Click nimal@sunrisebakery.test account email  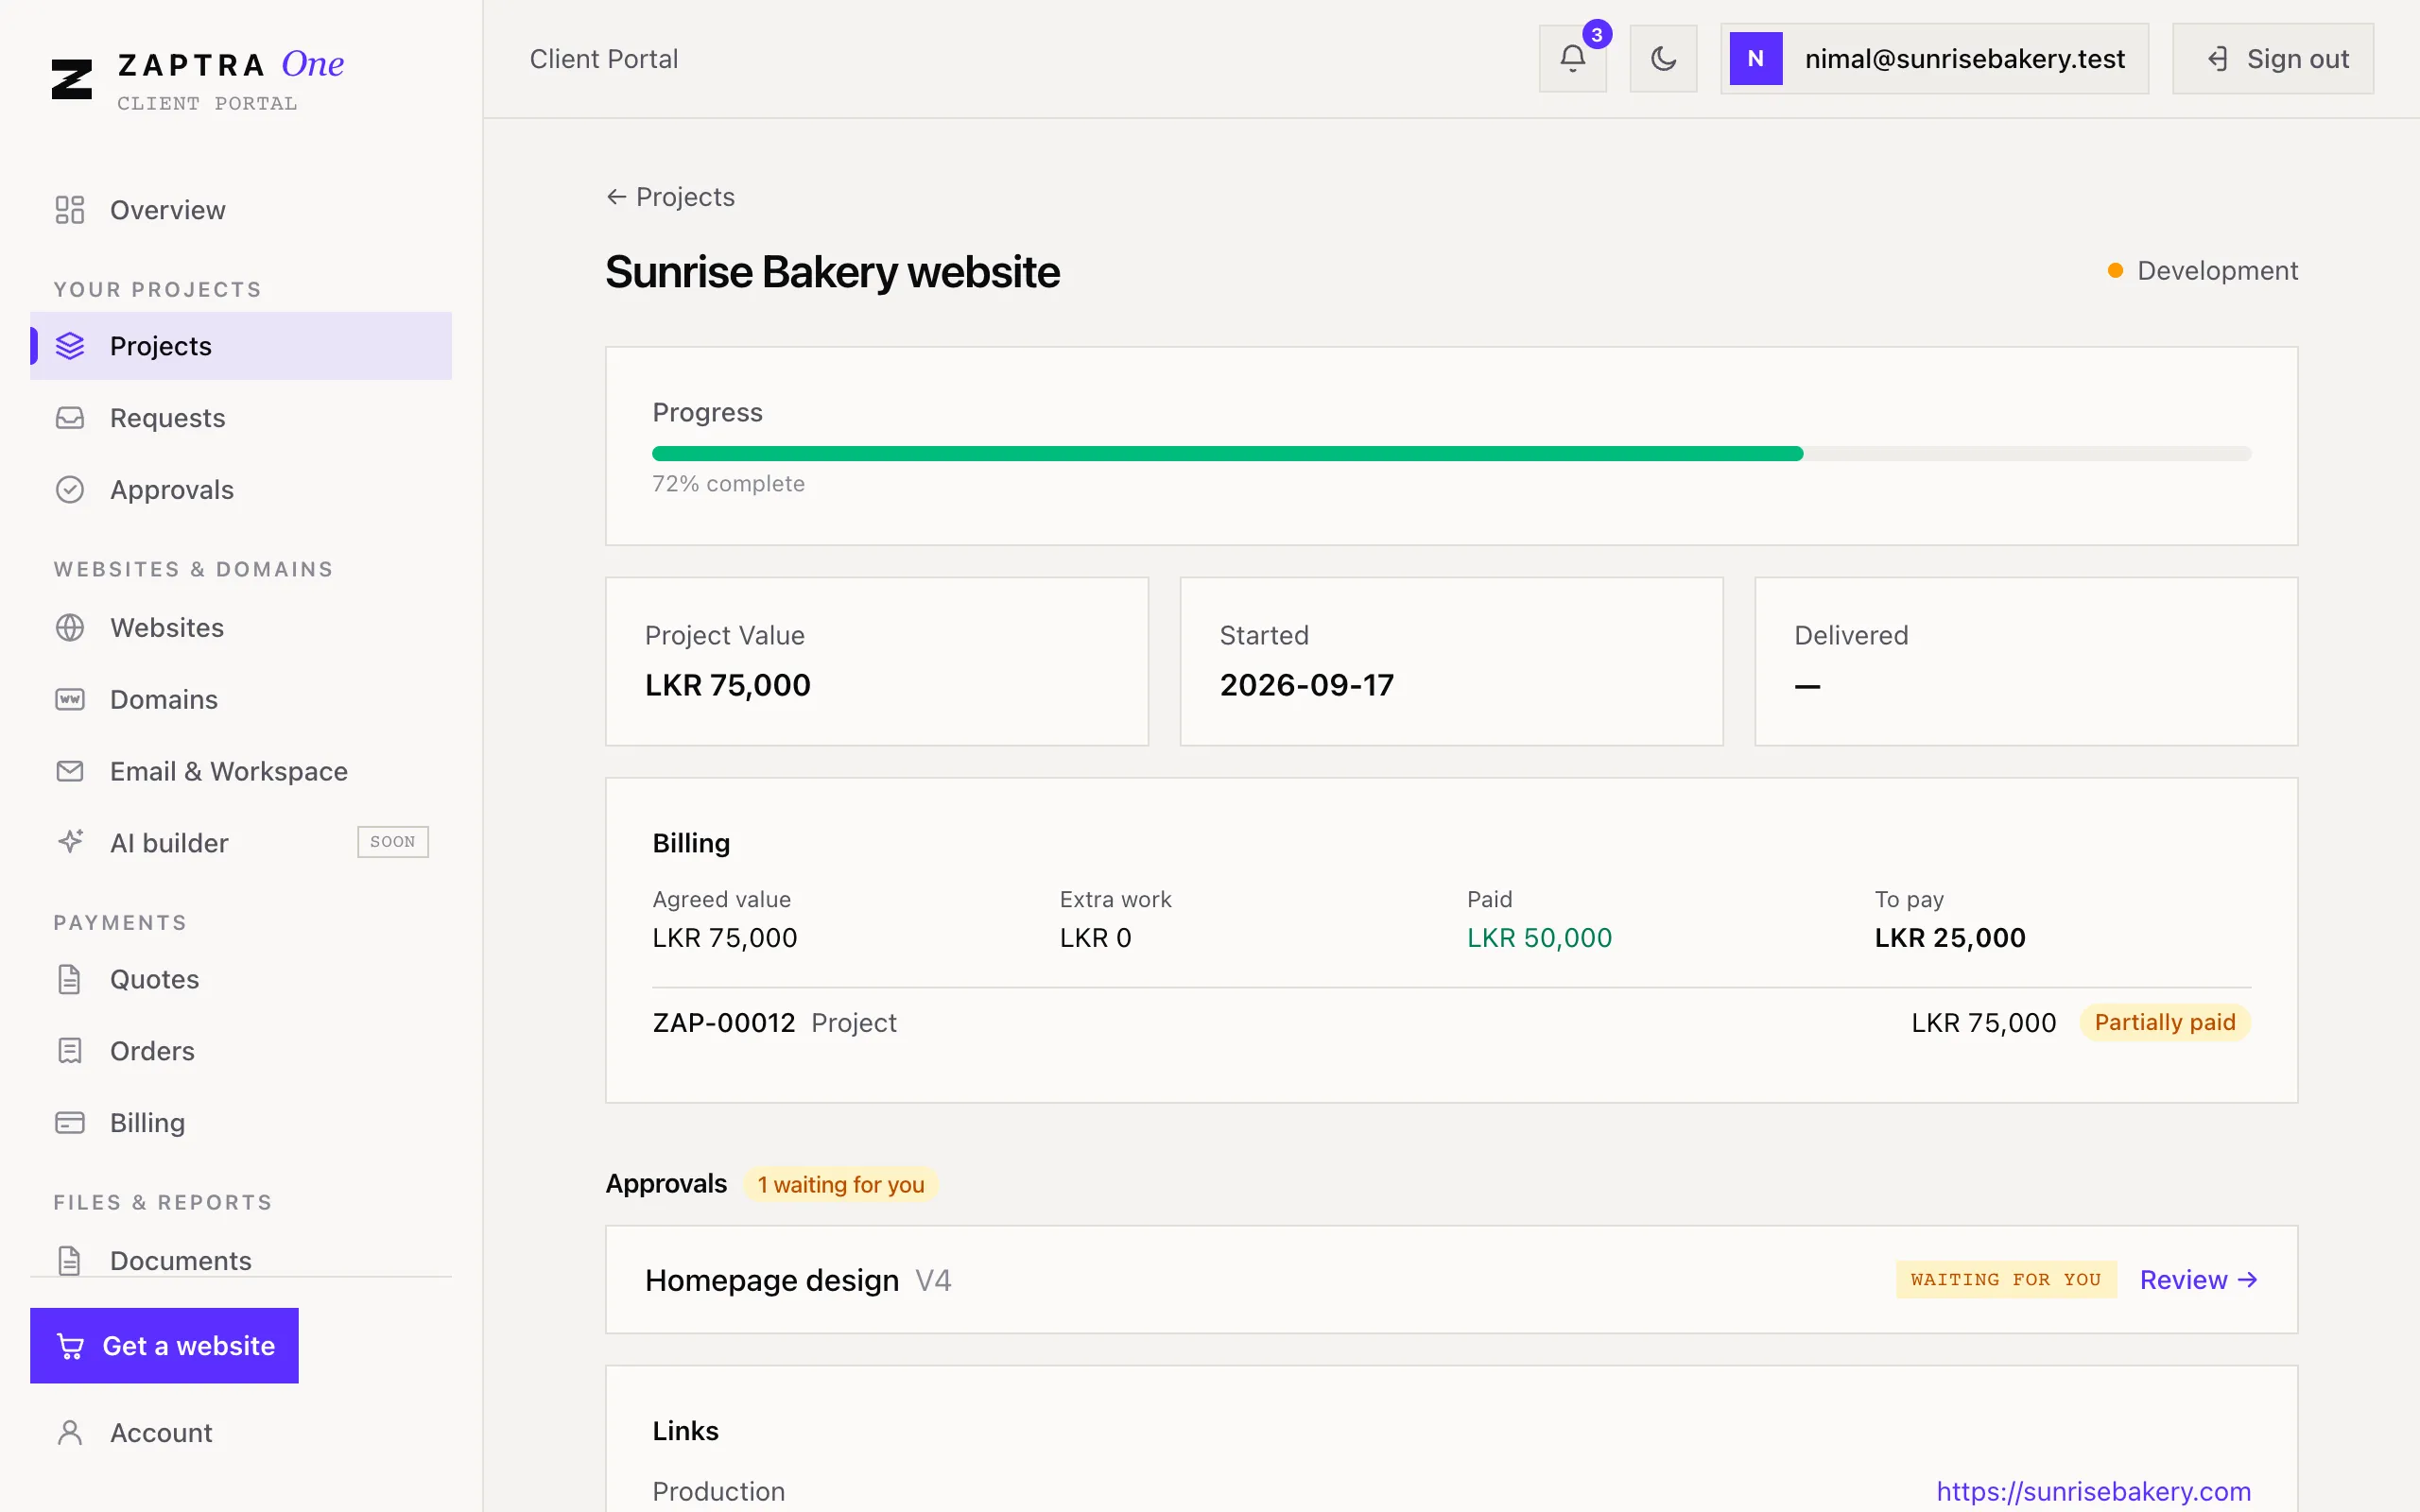pyautogui.click(x=1964, y=59)
